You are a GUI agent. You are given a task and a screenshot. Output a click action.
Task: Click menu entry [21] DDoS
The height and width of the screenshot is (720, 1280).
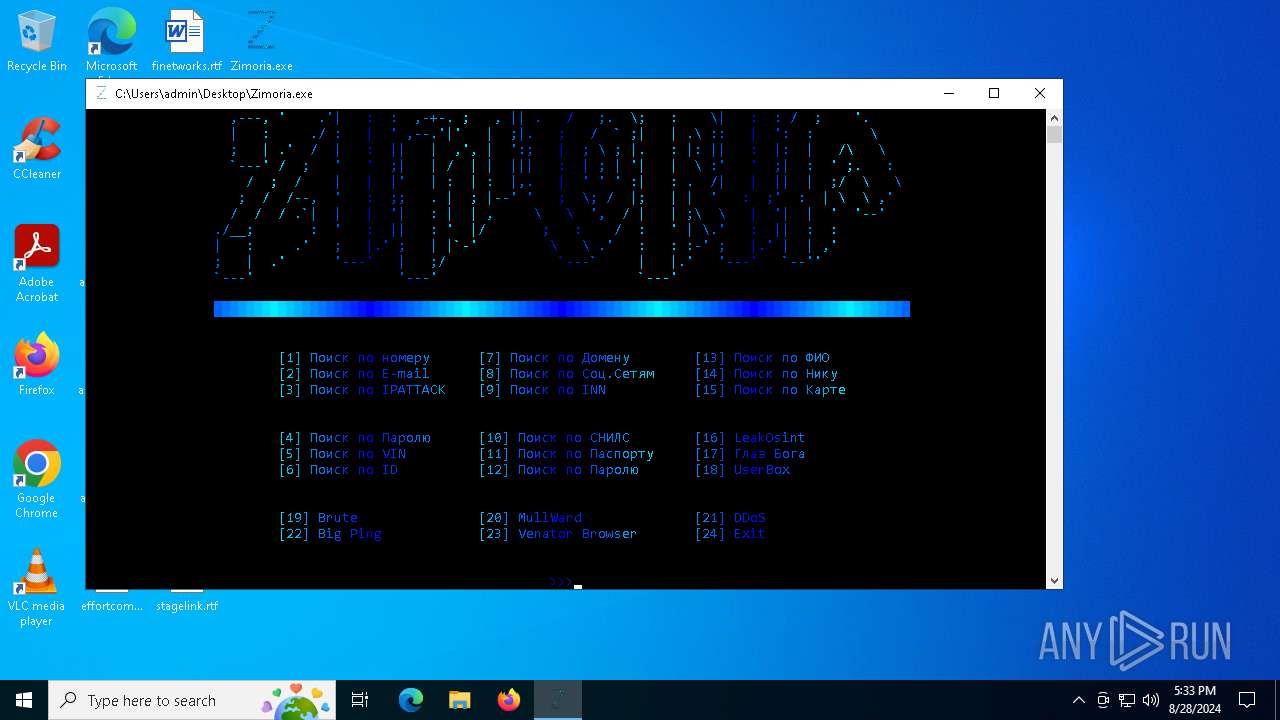730,517
